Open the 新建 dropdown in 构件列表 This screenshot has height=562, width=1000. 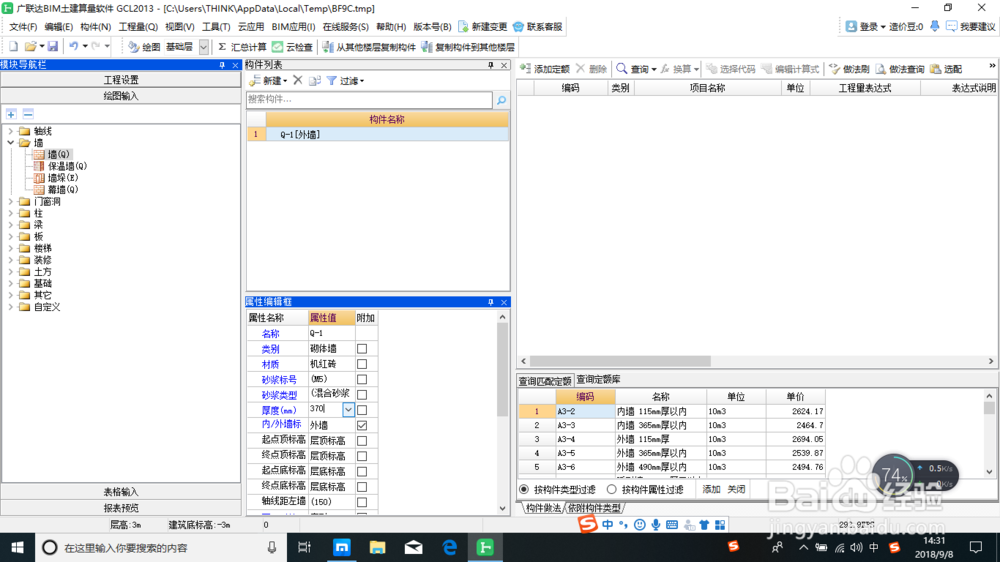point(285,81)
